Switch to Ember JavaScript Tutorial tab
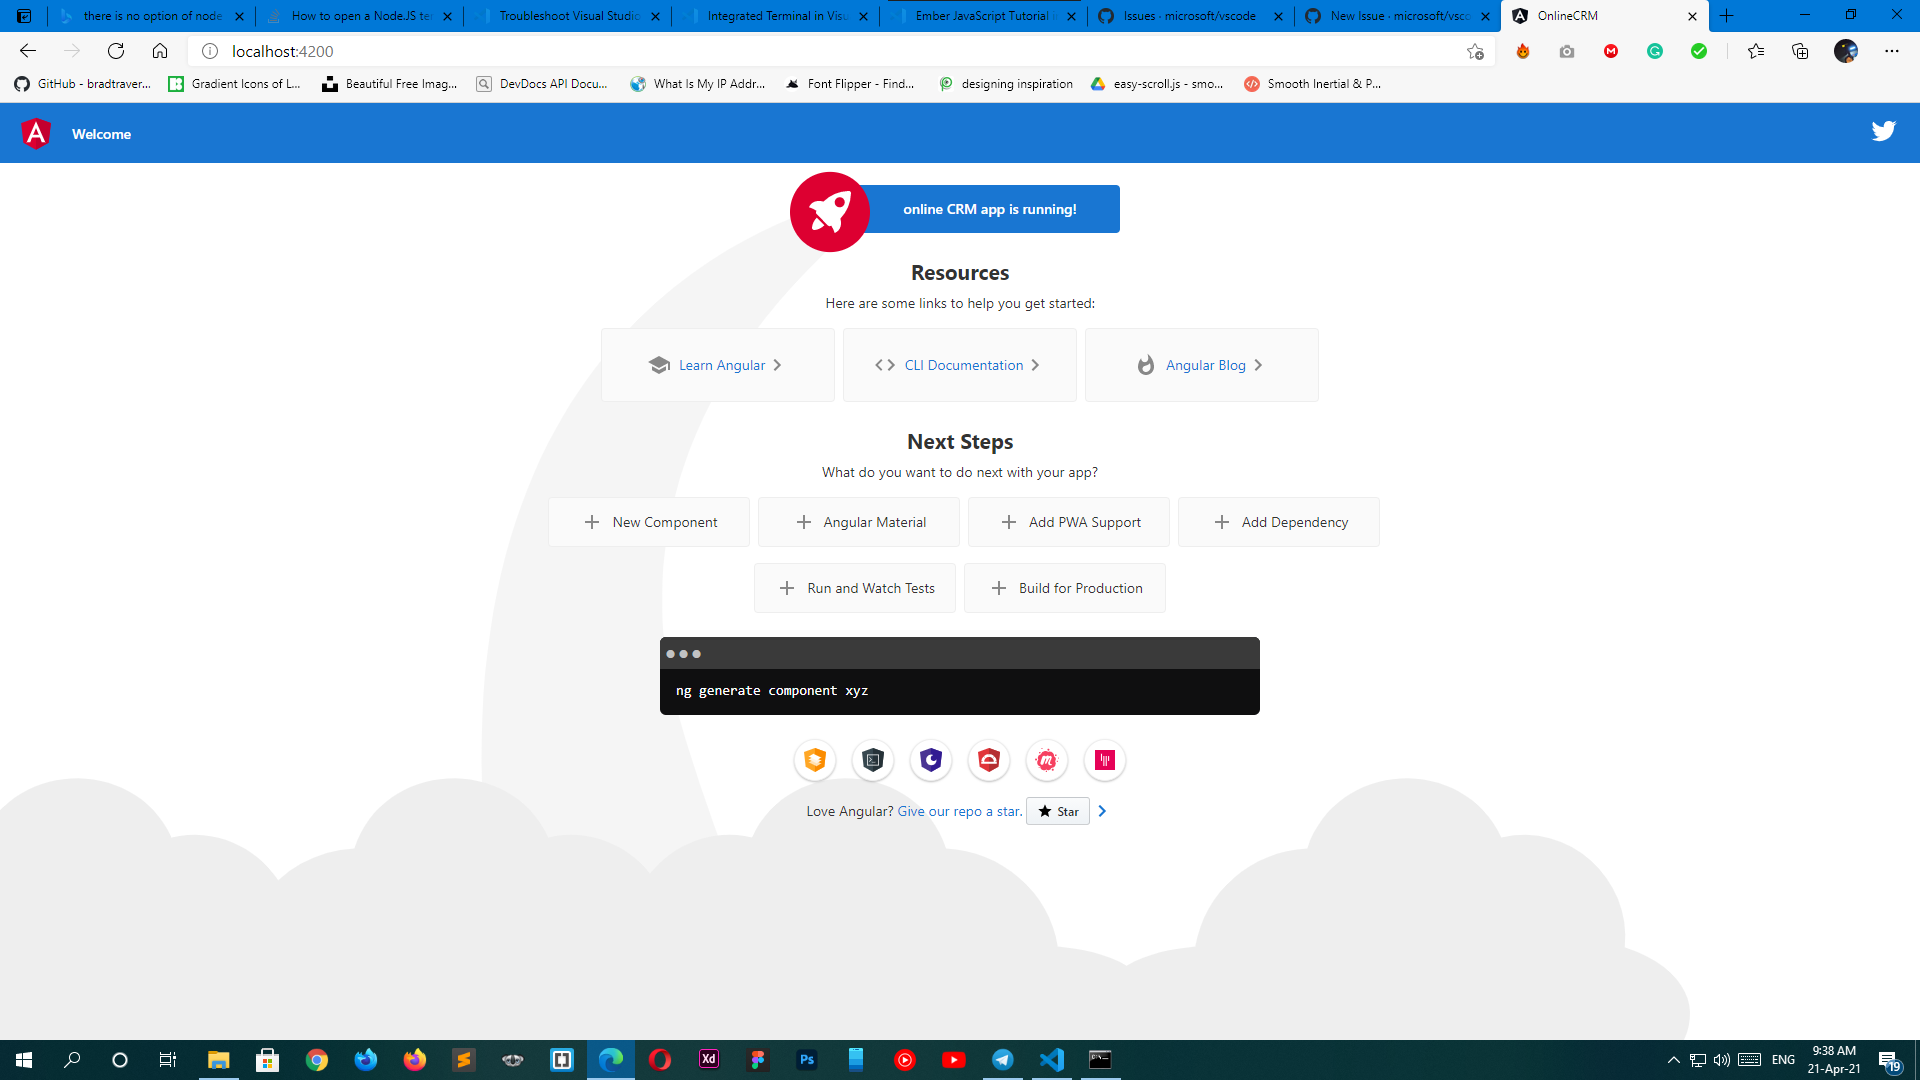The image size is (1920, 1080). tap(981, 16)
